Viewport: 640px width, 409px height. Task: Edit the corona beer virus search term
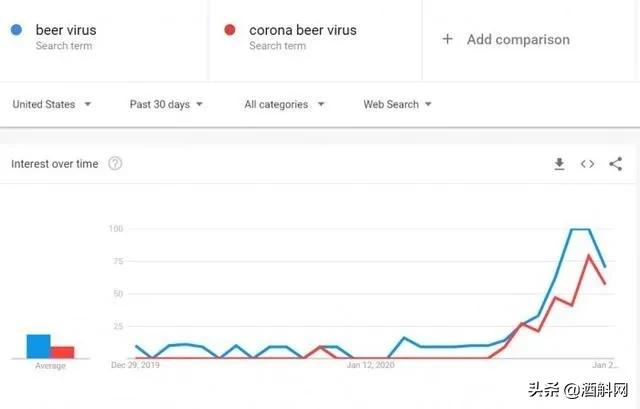point(302,30)
